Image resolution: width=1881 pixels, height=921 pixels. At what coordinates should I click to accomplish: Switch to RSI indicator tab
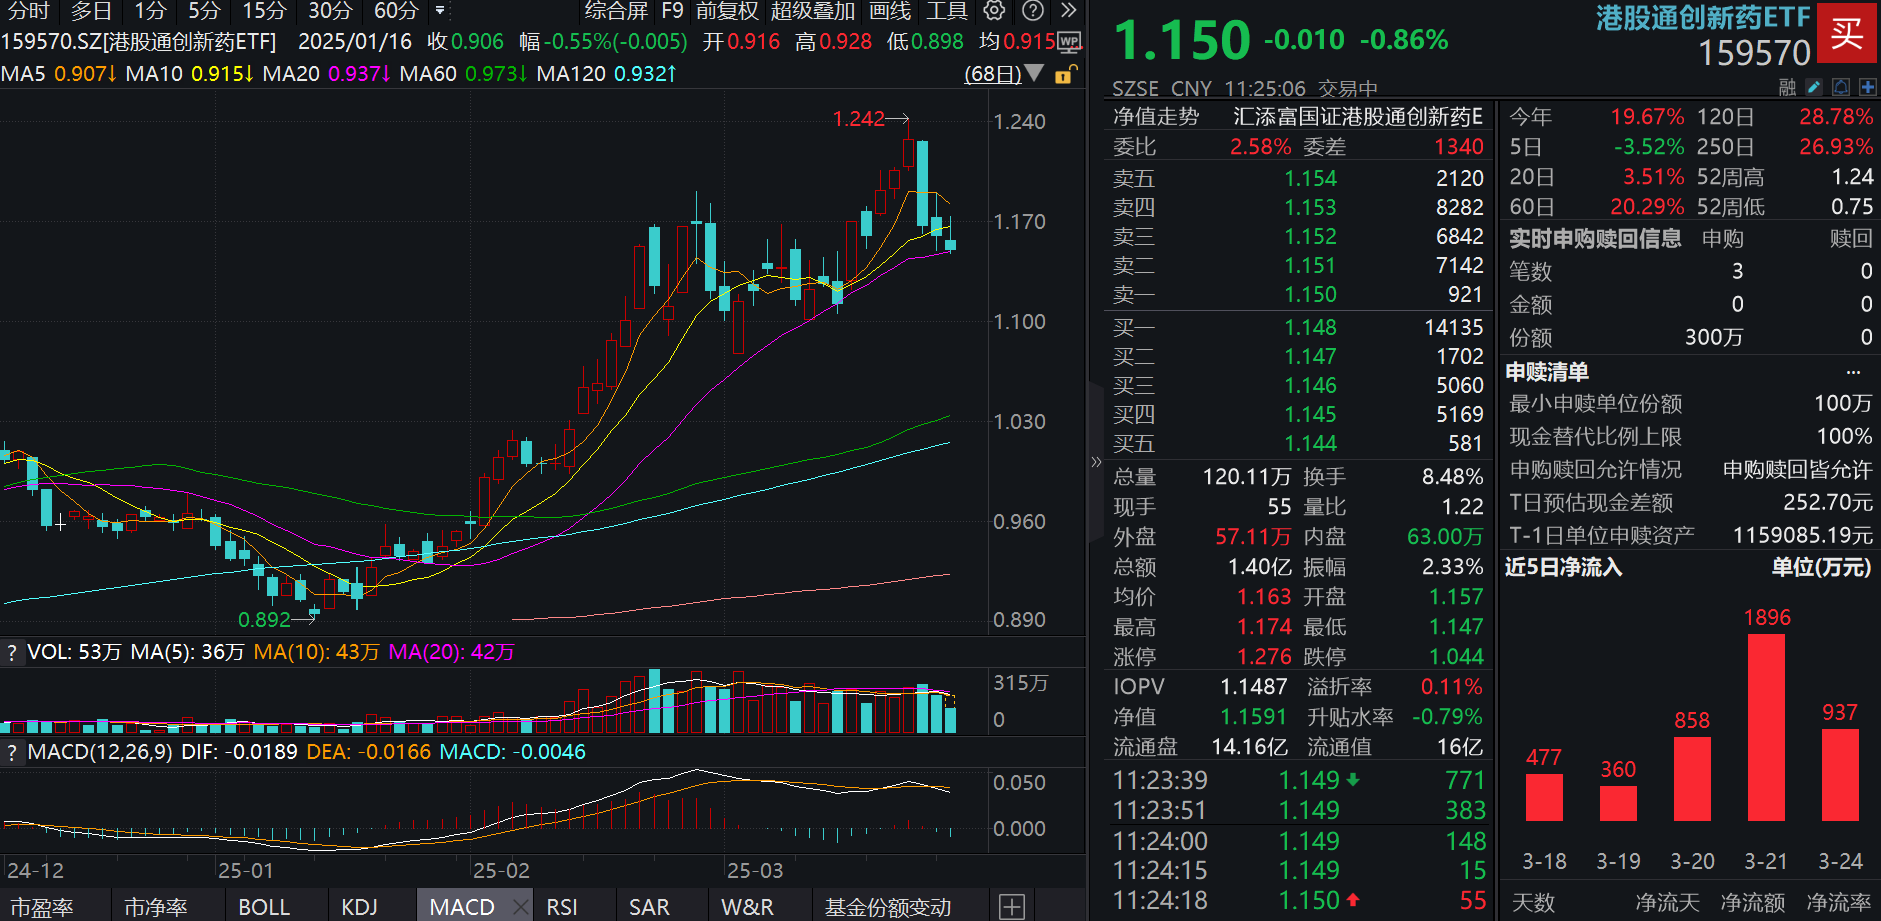click(562, 907)
